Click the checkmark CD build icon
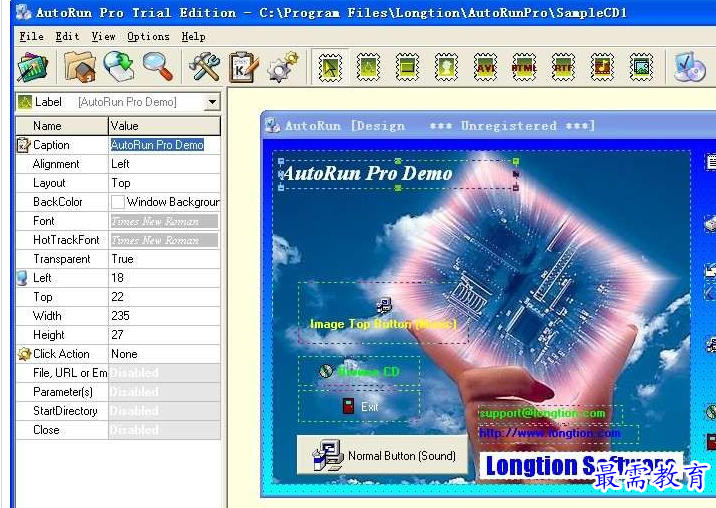The height and width of the screenshot is (508, 716). (x=690, y=67)
